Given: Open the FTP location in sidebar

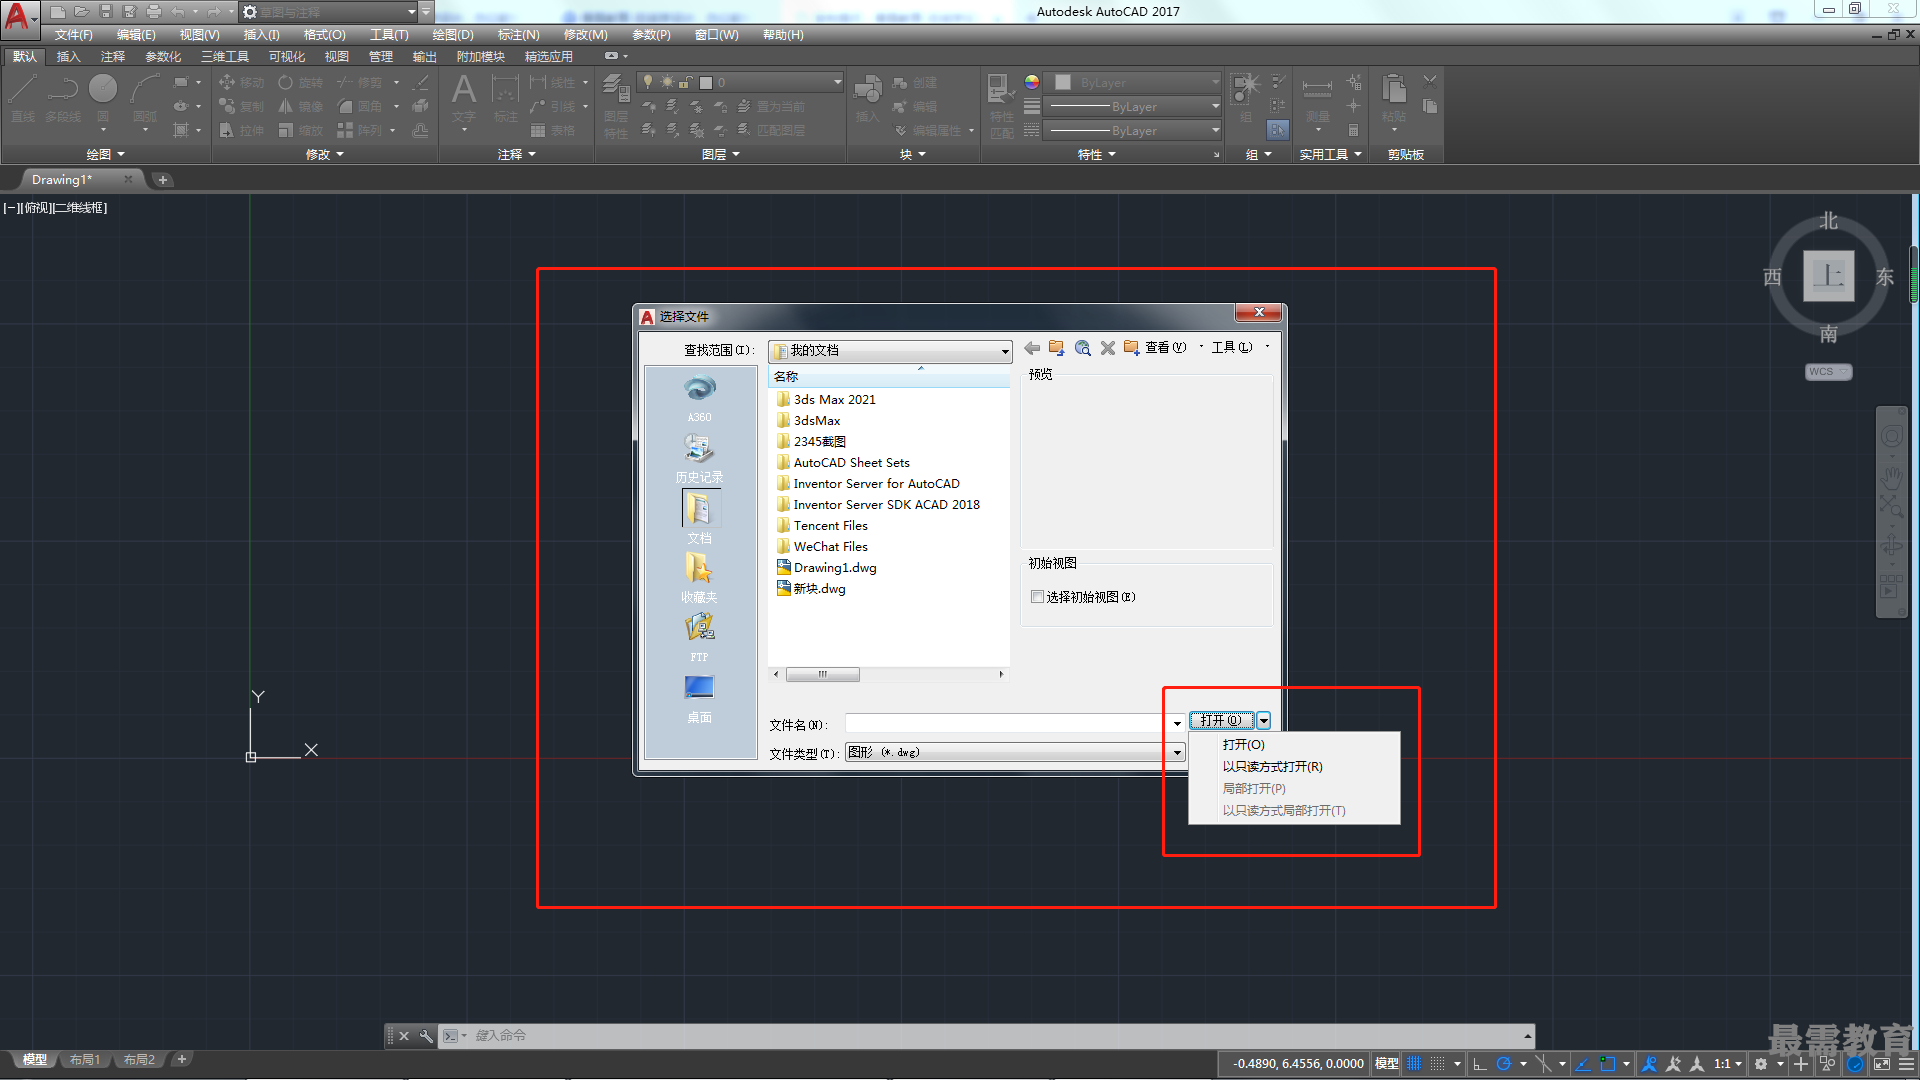Looking at the screenshot, I should [x=700, y=638].
